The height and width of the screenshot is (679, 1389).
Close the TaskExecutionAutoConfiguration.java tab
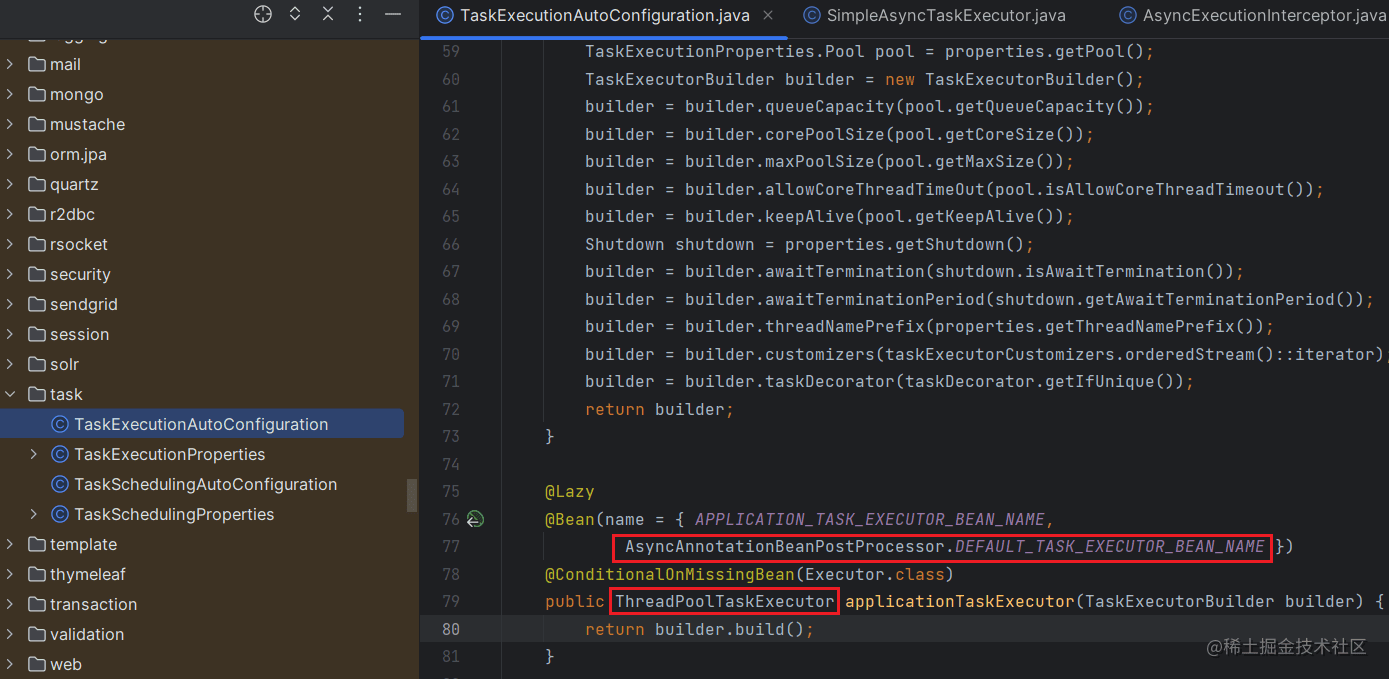coord(769,15)
